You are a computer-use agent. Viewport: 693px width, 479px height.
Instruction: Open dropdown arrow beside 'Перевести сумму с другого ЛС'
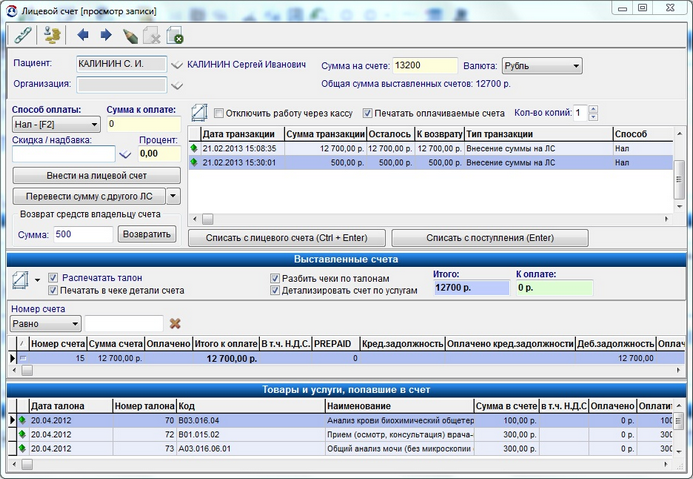[x=173, y=196]
